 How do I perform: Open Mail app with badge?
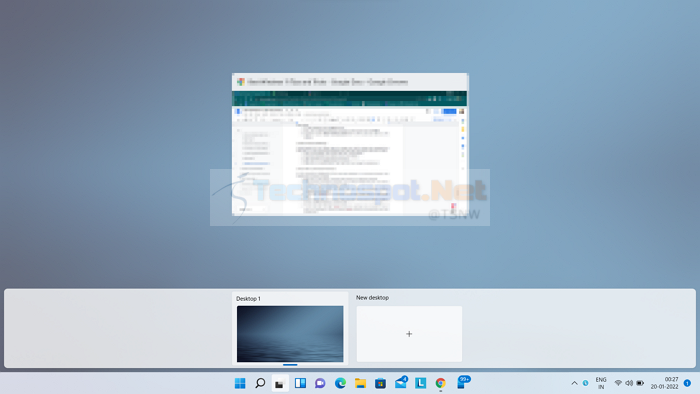pos(401,382)
